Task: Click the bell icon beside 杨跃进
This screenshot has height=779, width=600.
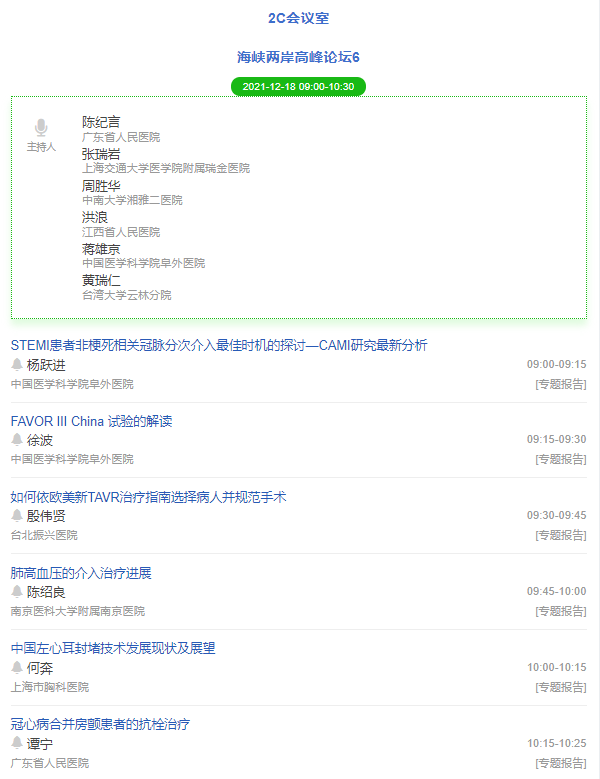Action: (17, 365)
